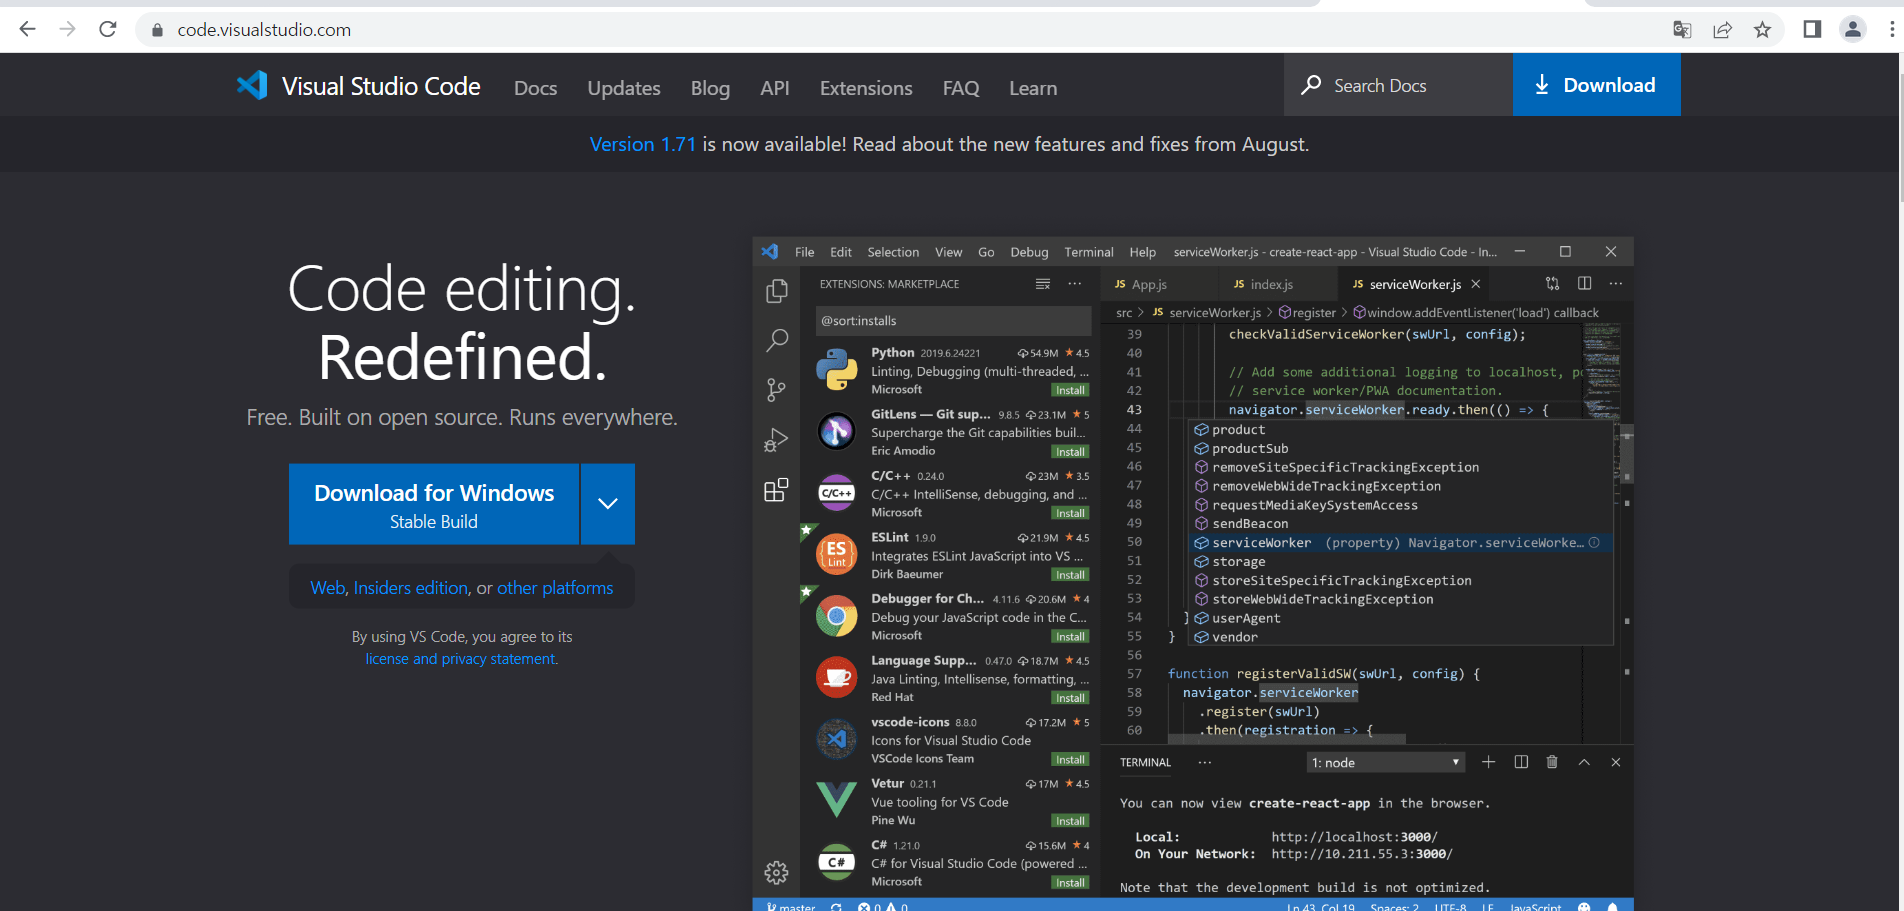
Task: Select the serviceWorker suggestion in the autocomplete list
Action: [x=1400, y=543]
